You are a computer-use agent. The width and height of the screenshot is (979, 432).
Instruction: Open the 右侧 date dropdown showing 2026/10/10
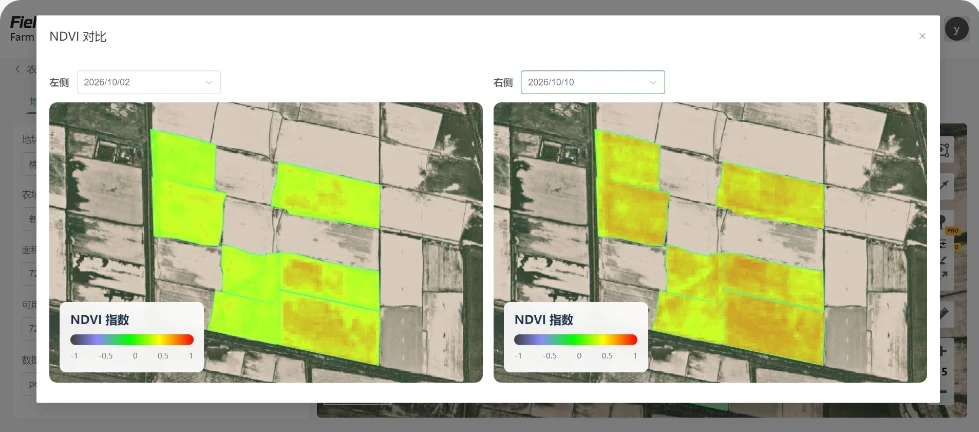coord(593,82)
